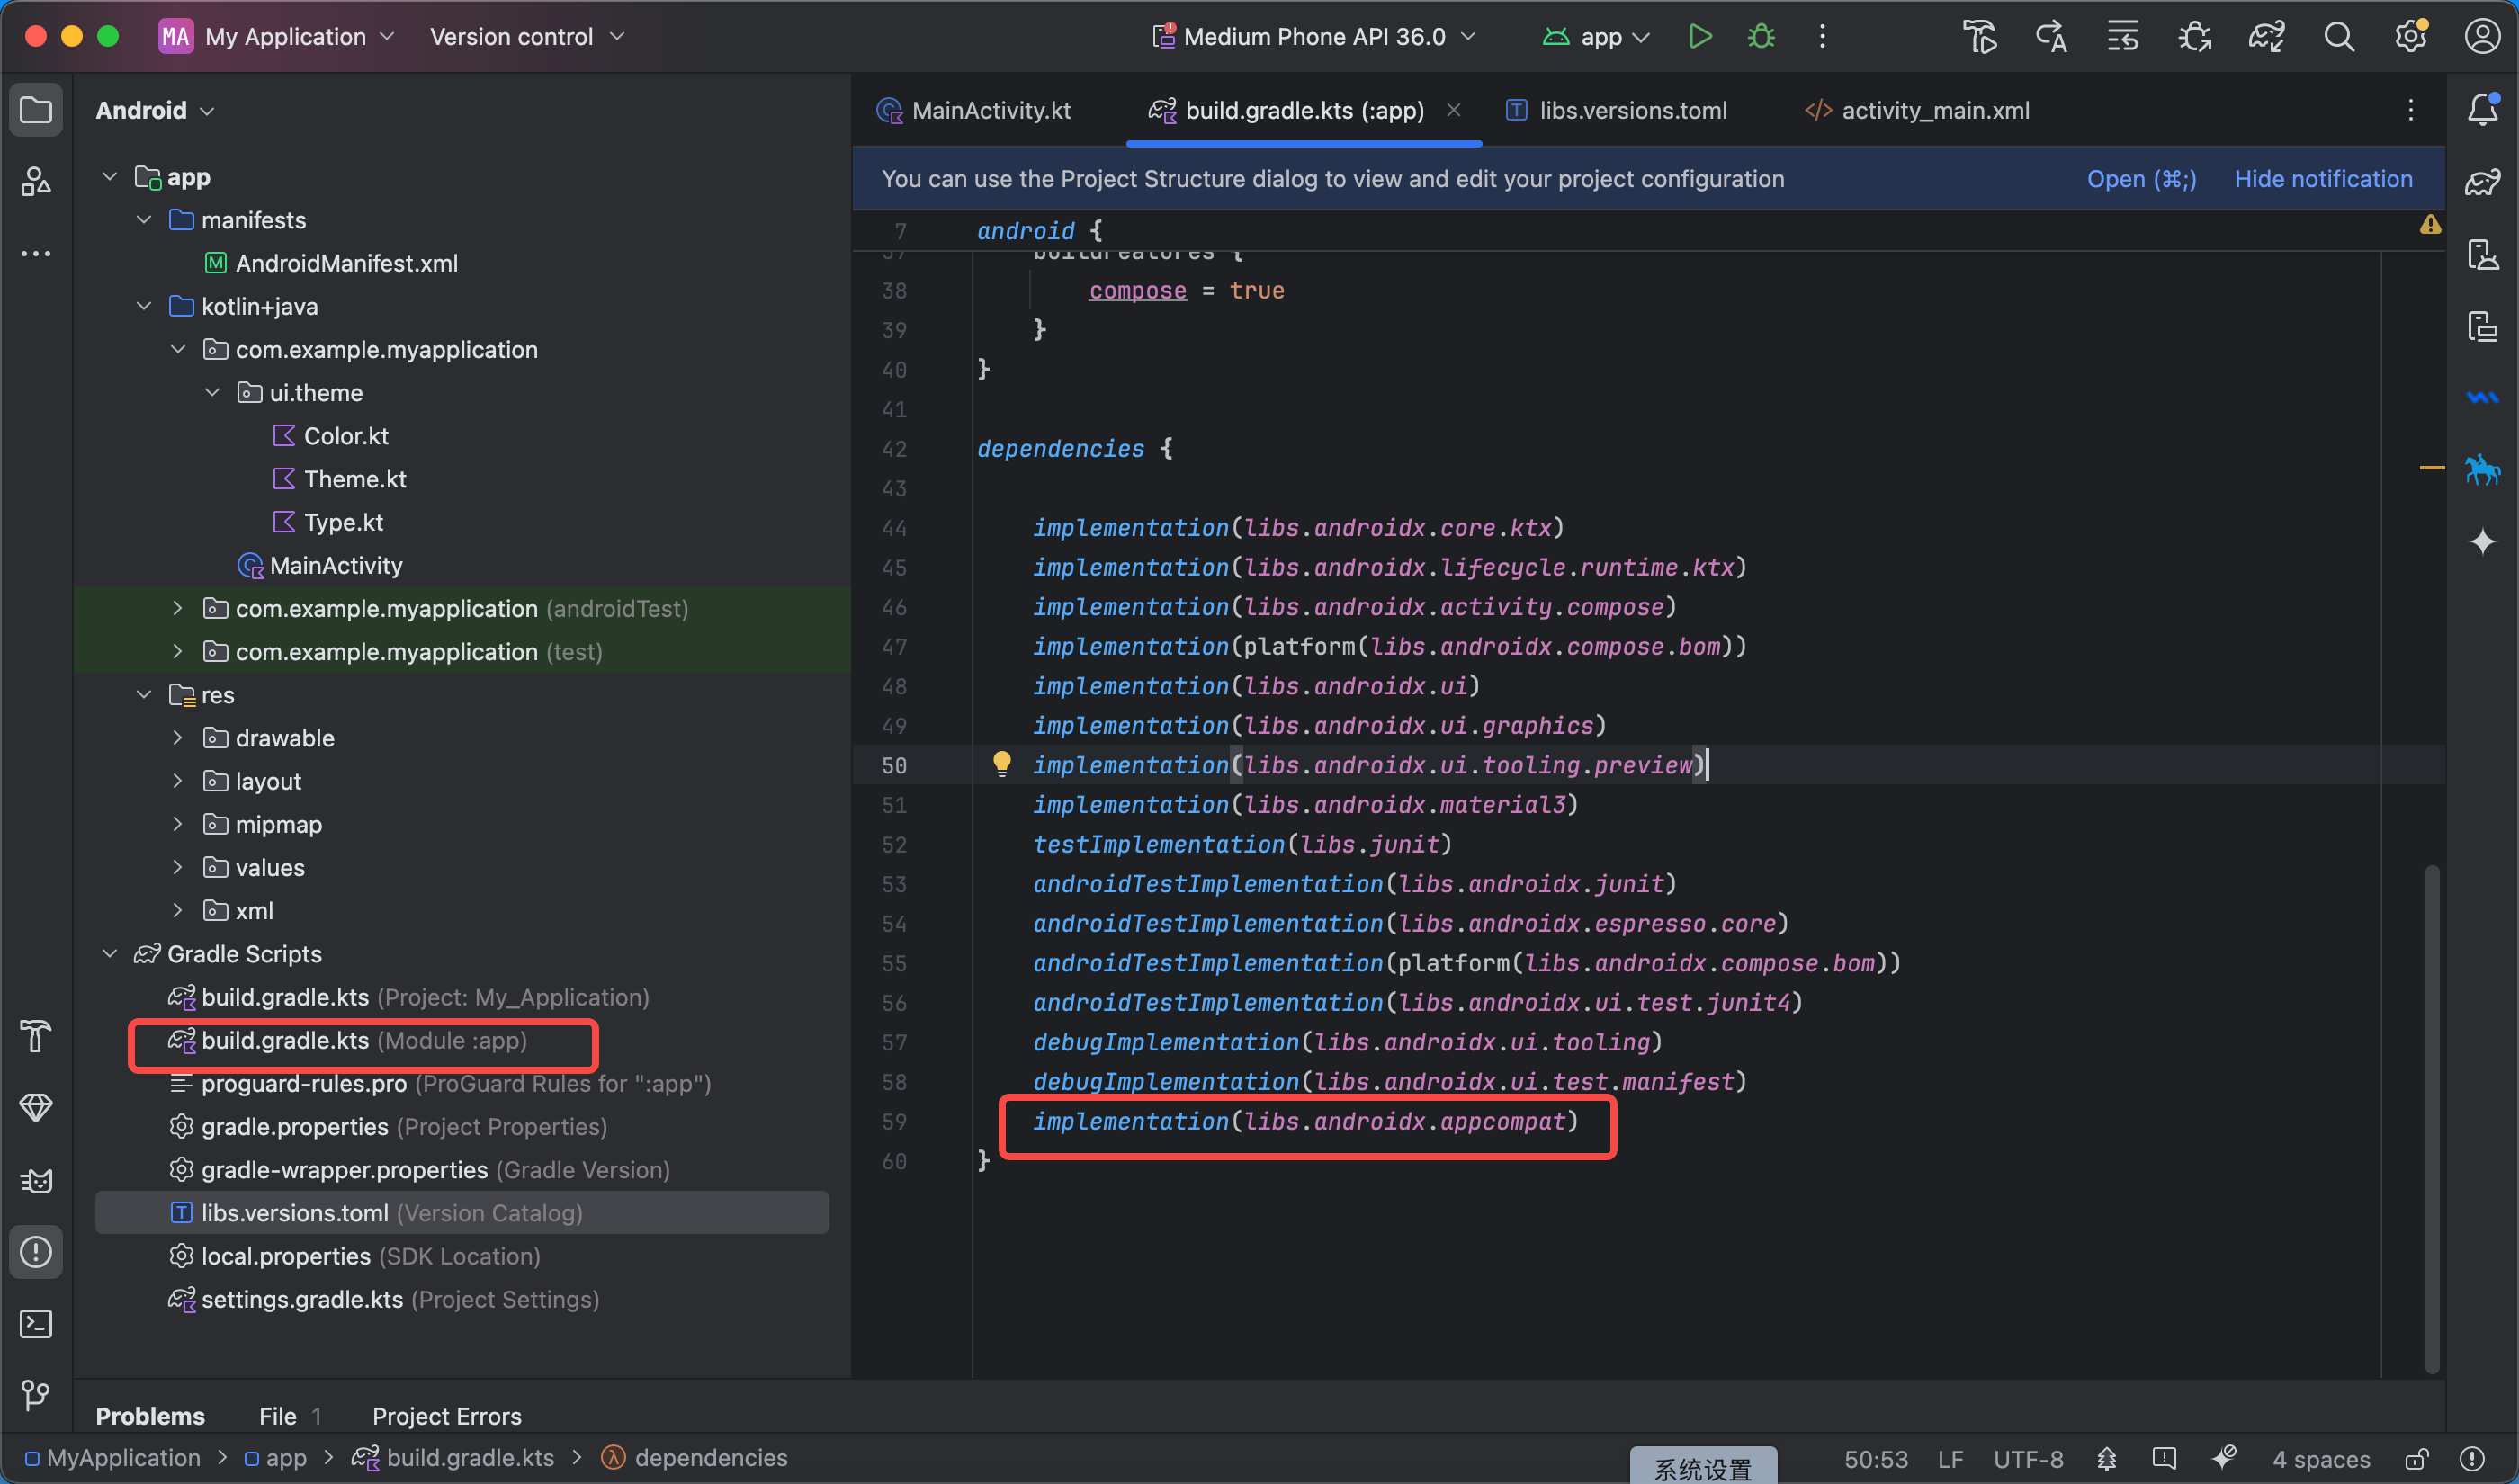This screenshot has width=2519, height=1484.
Task: Open the Terminal tool window
Action: tap(36, 1324)
